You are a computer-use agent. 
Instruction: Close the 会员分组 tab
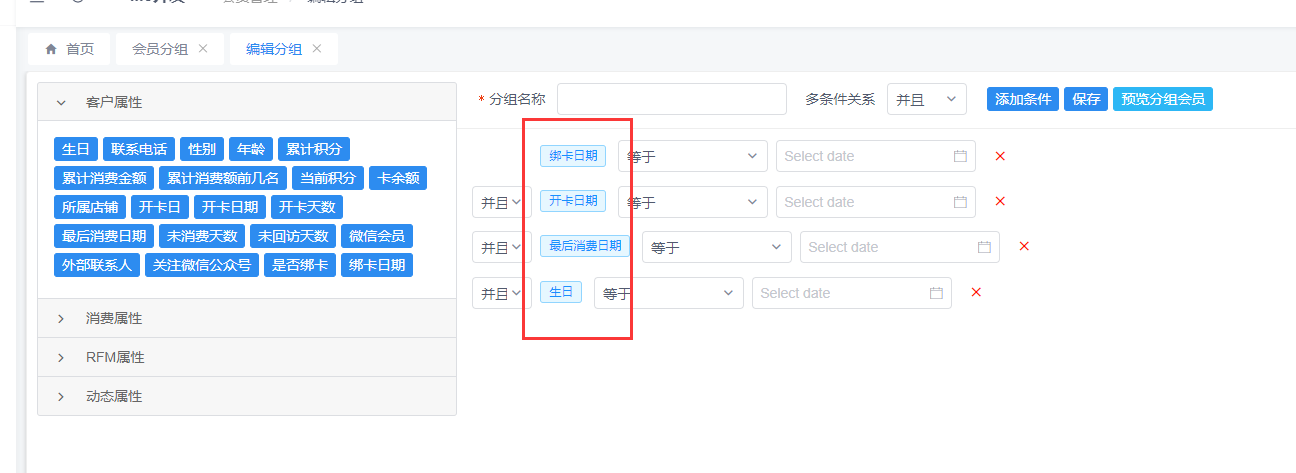[x=203, y=49]
